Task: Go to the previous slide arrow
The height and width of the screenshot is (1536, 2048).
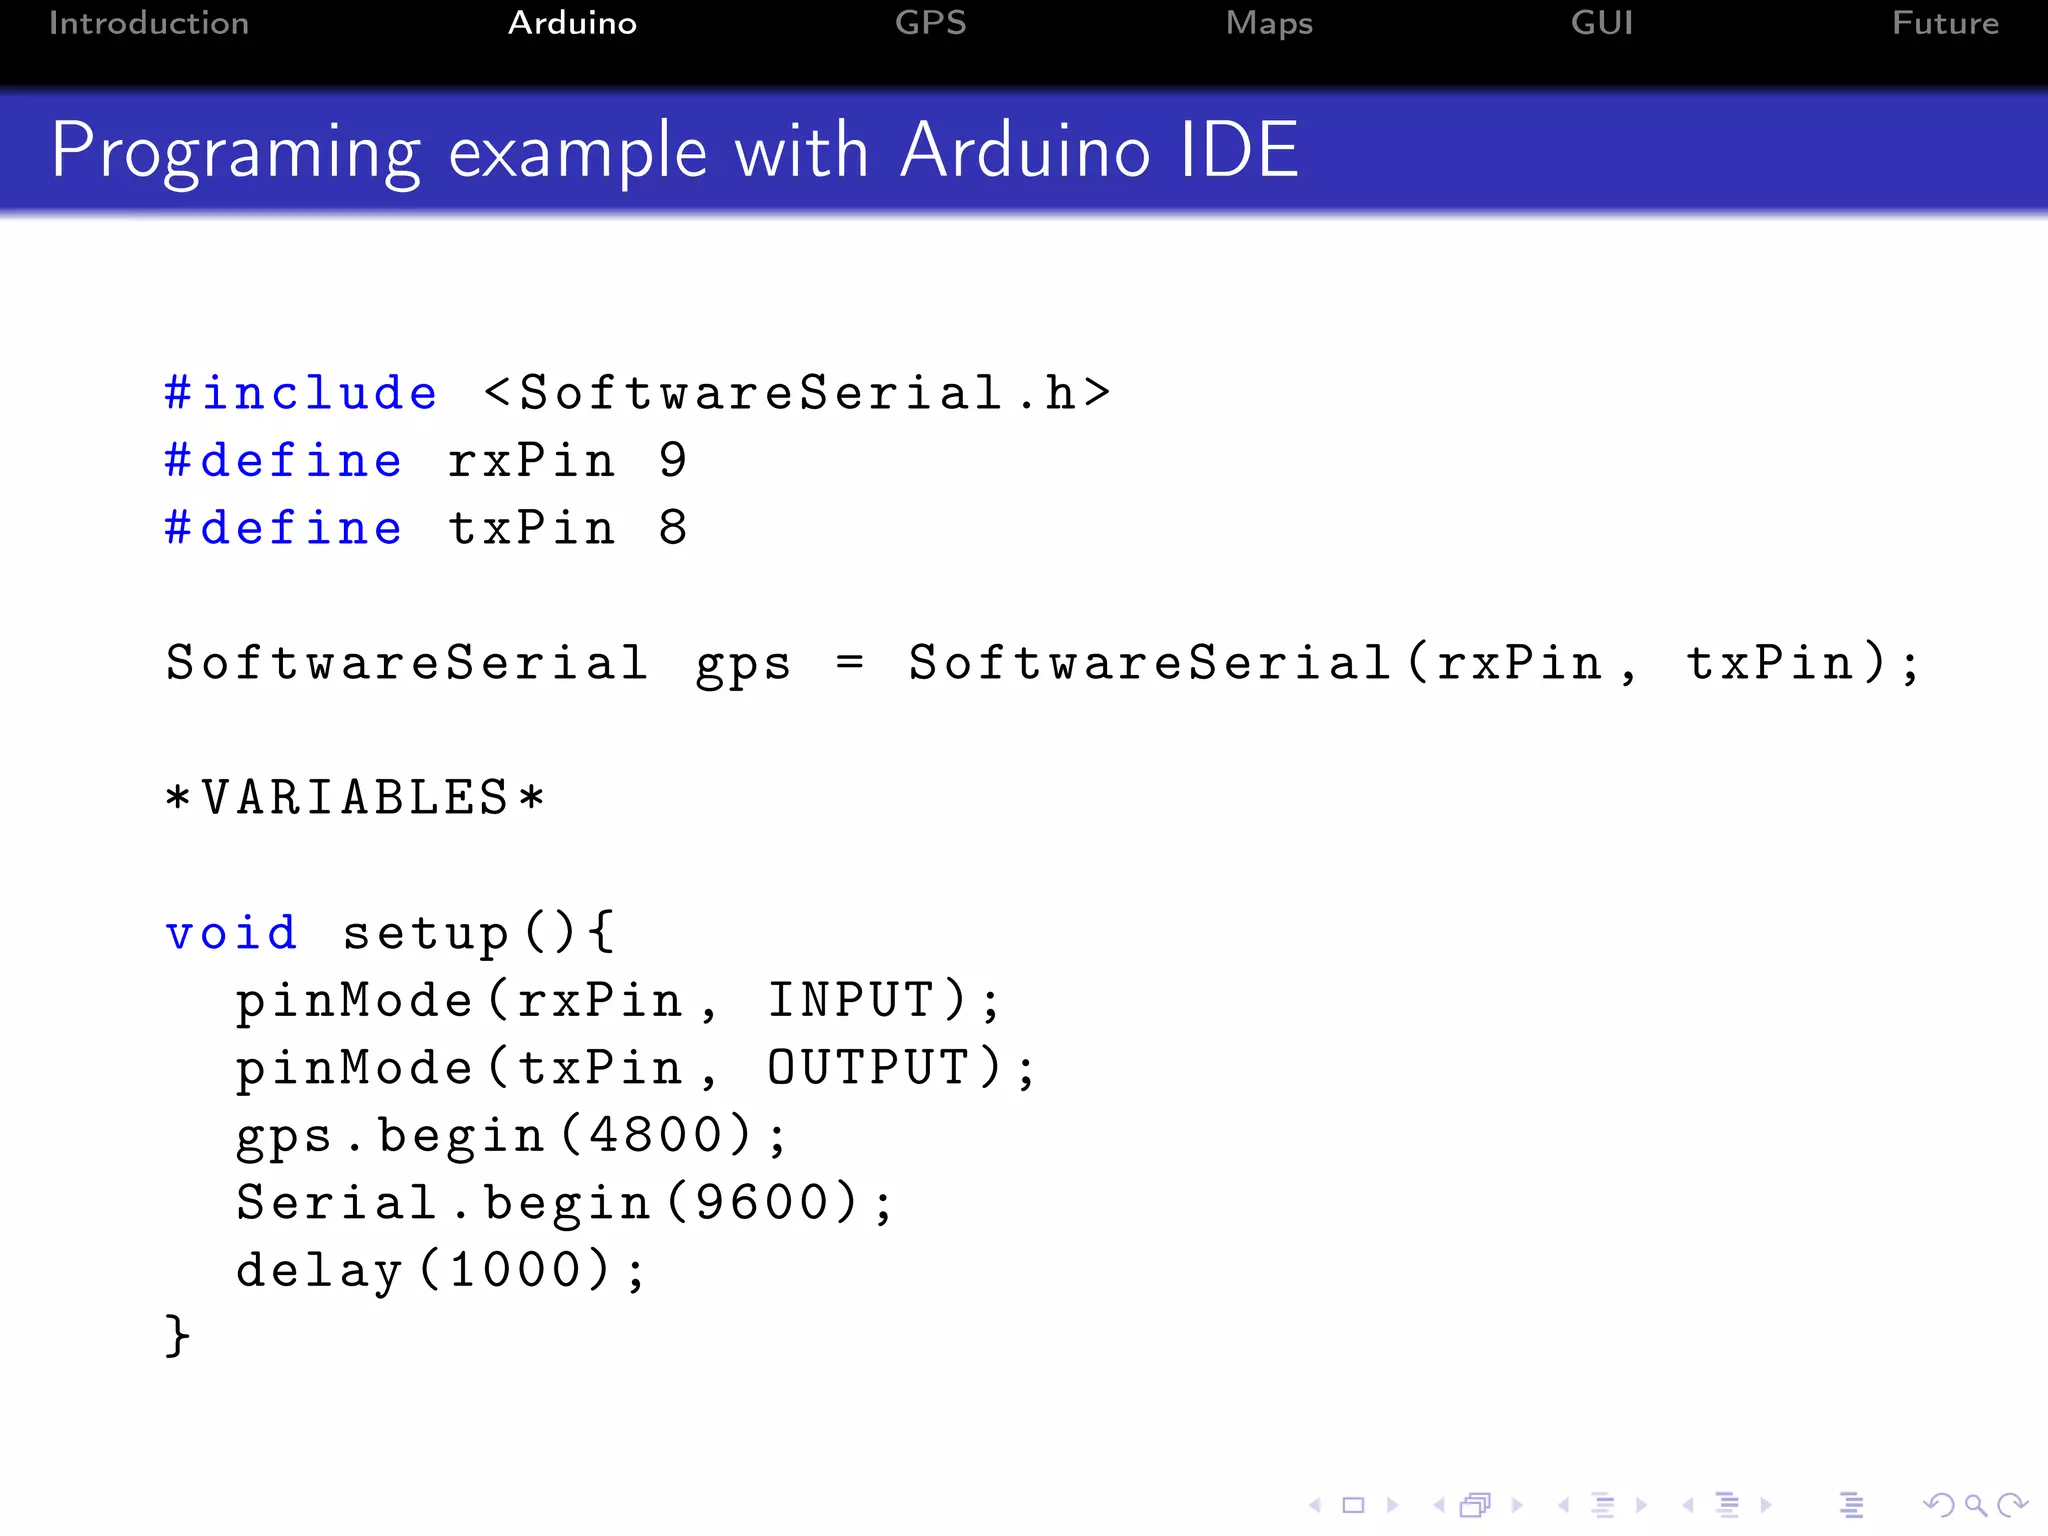Action: pos(1315,1504)
